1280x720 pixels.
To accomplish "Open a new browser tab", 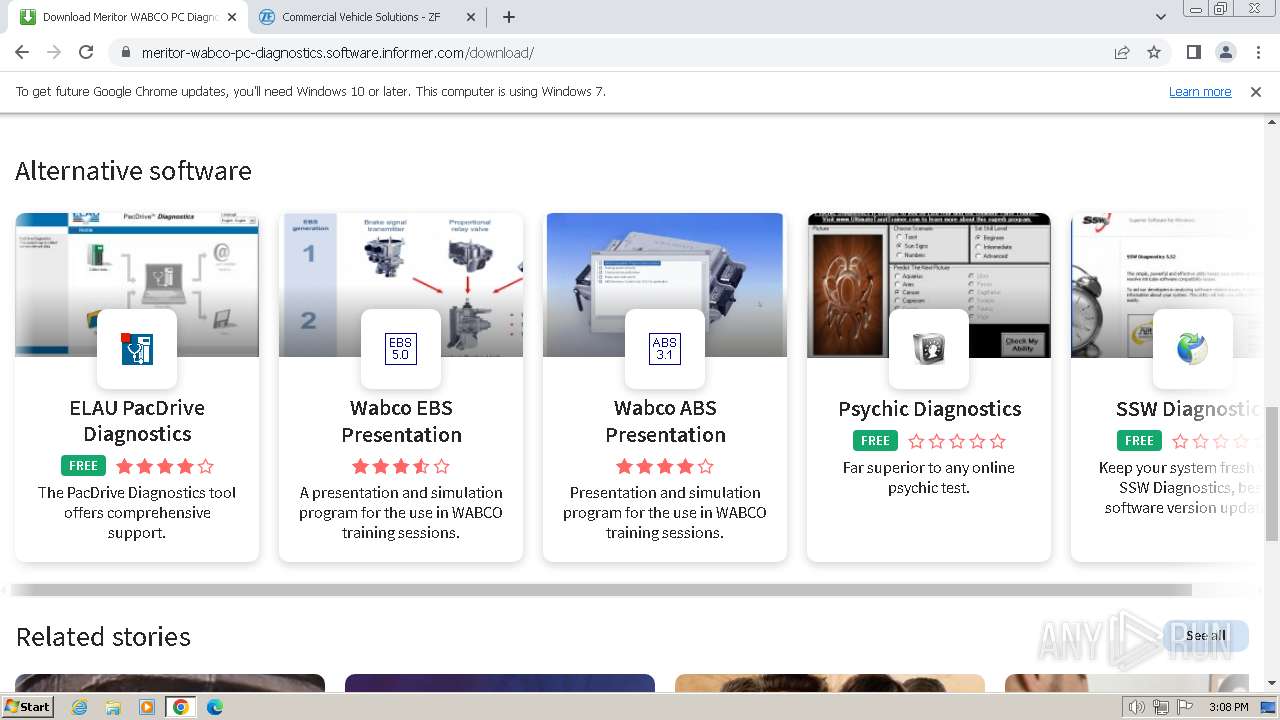I will (508, 17).
